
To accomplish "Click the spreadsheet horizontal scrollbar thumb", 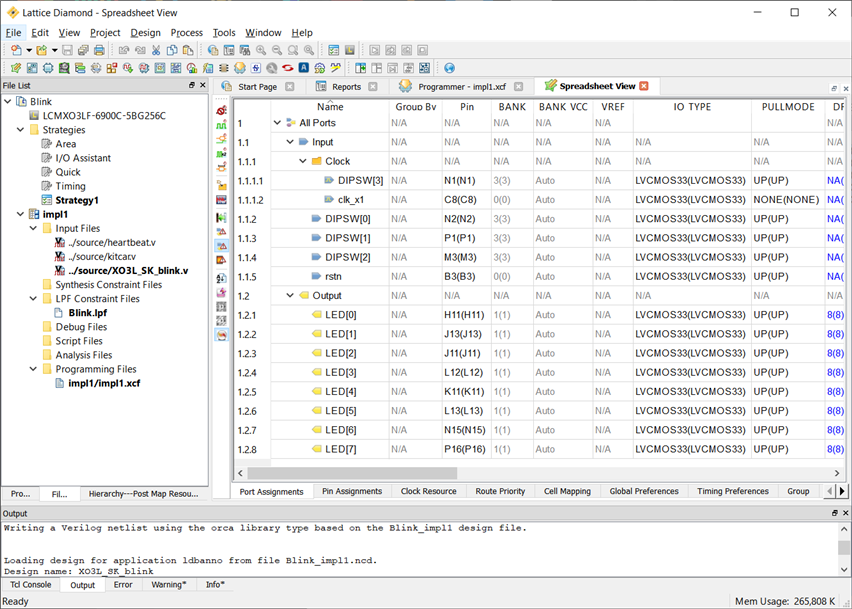I will click(x=352, y=473).
